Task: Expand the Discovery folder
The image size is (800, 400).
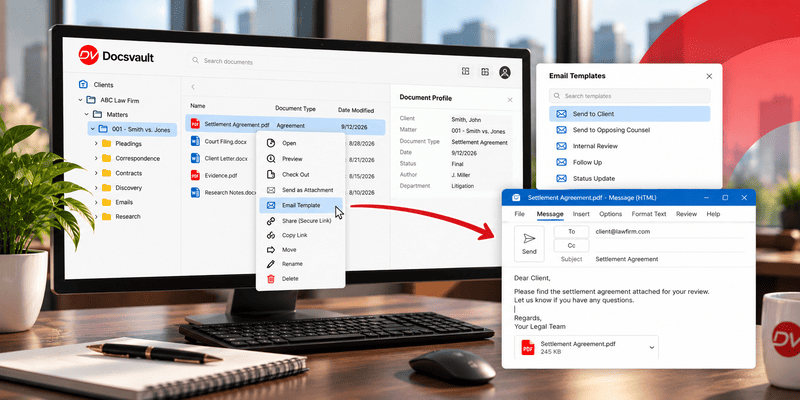Action: 96,188
